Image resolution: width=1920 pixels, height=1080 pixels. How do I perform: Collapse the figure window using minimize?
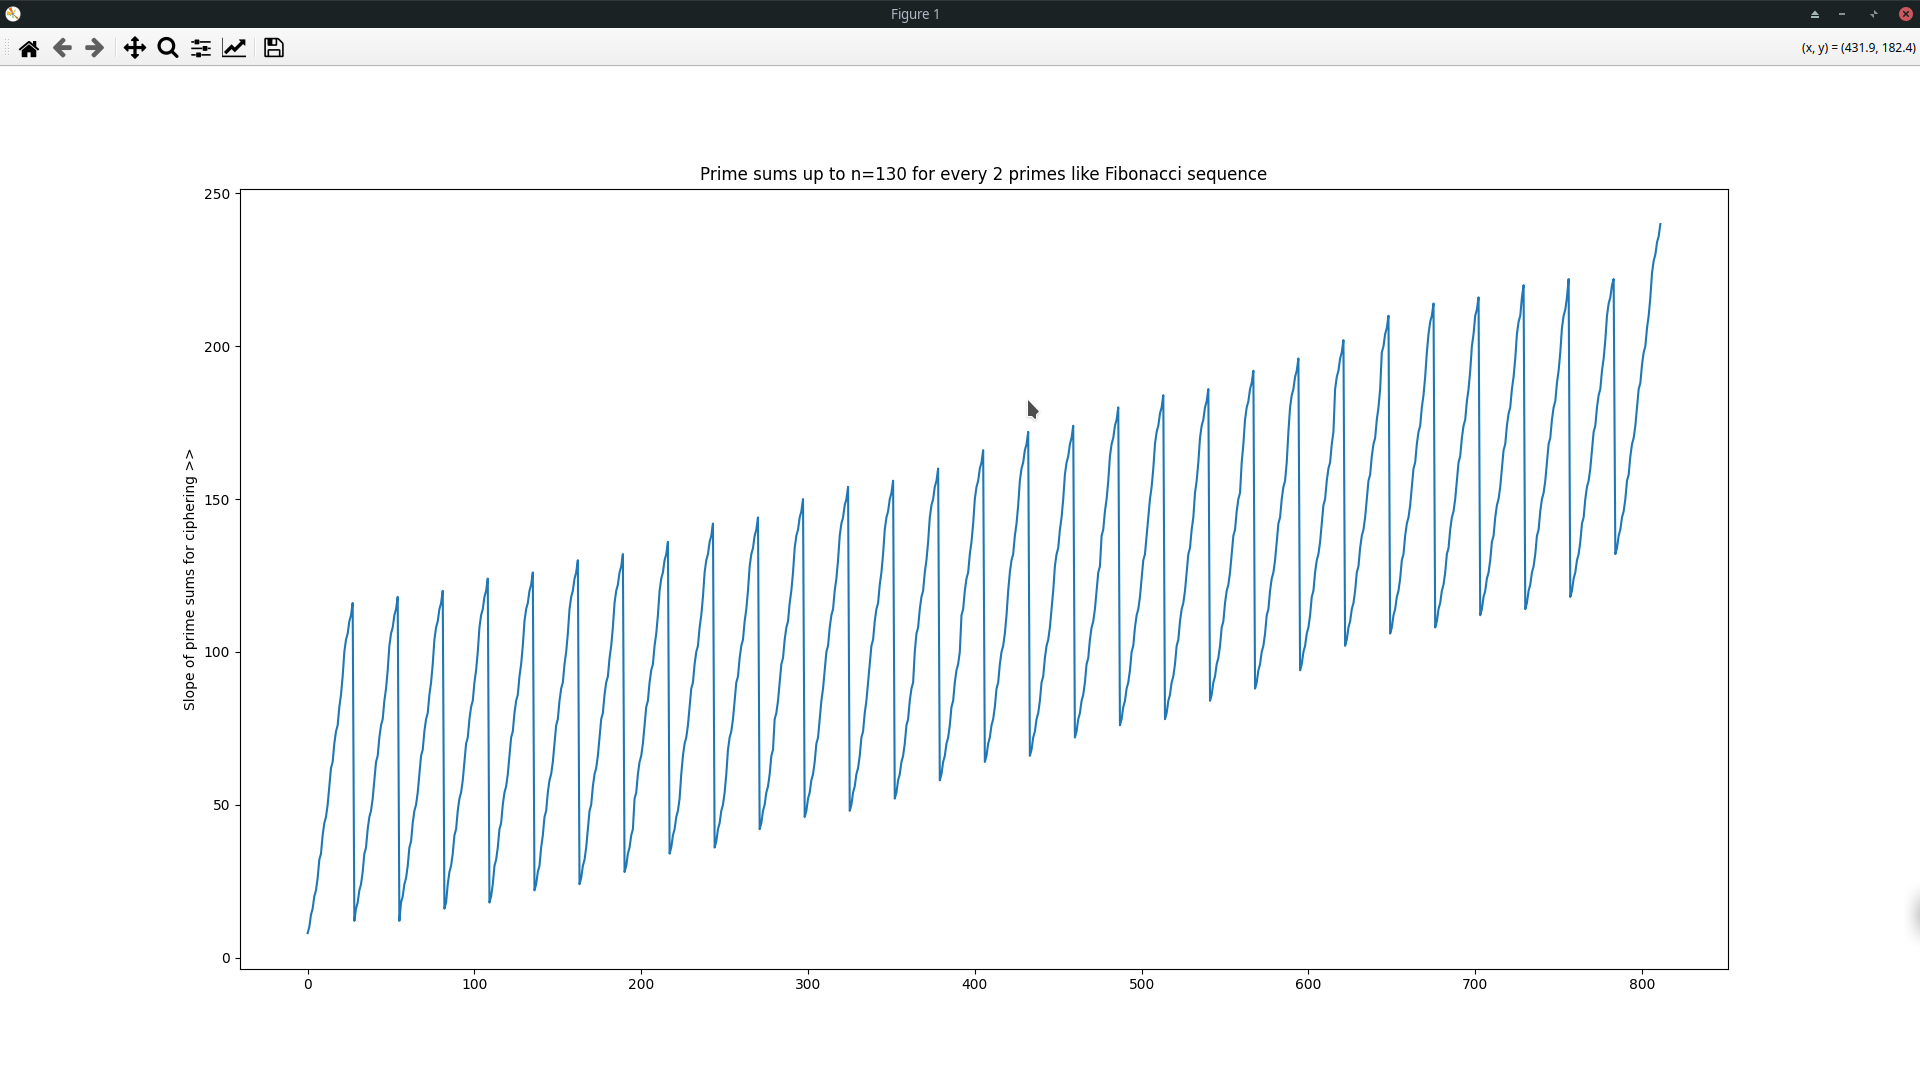(1843, 14)
